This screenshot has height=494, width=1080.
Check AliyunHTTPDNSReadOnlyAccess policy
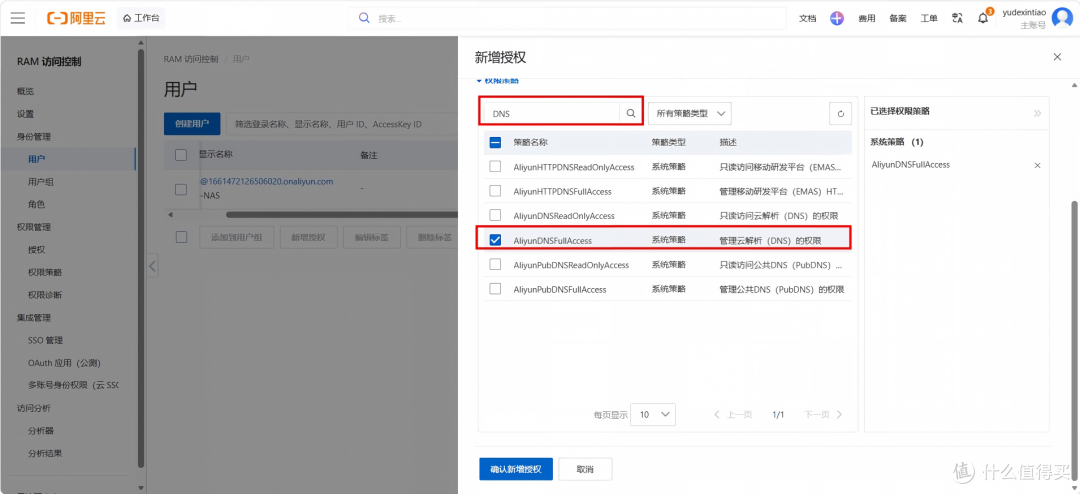(x=495, y=167)
